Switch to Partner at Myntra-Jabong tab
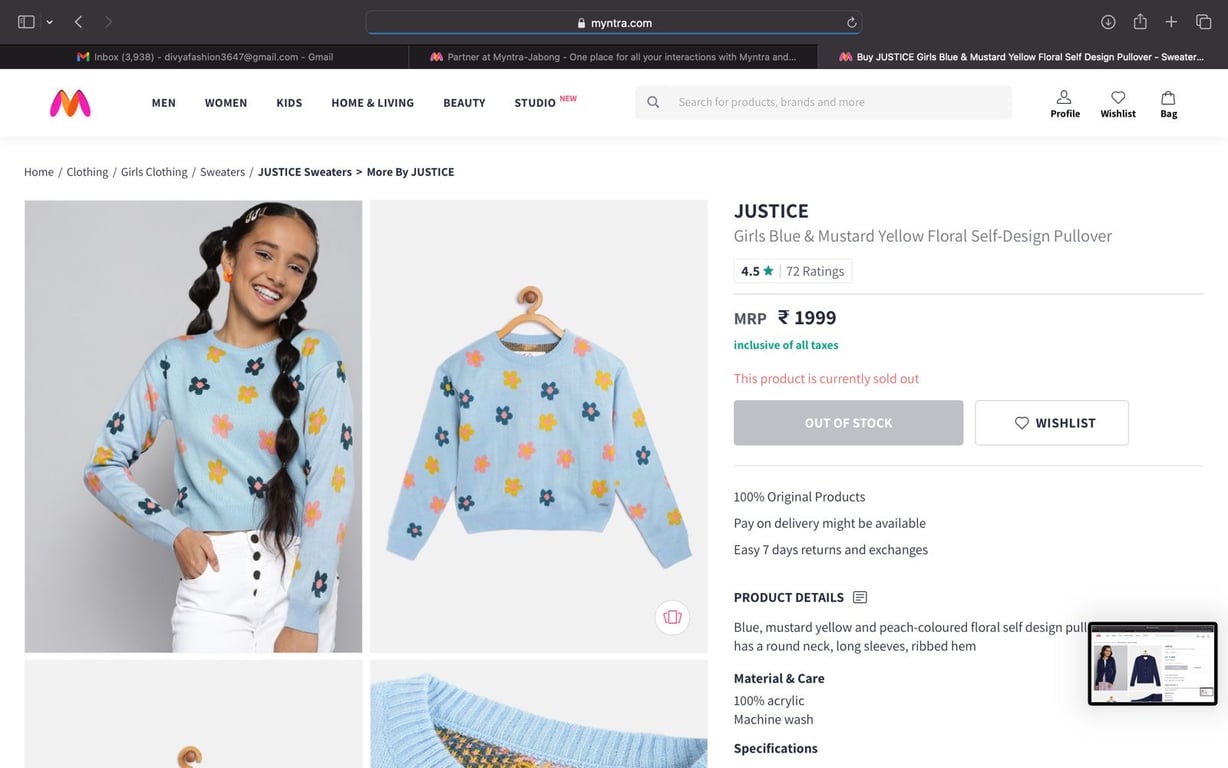The image size is (1228, 768). pyautogui.click(x=613, y=57)
